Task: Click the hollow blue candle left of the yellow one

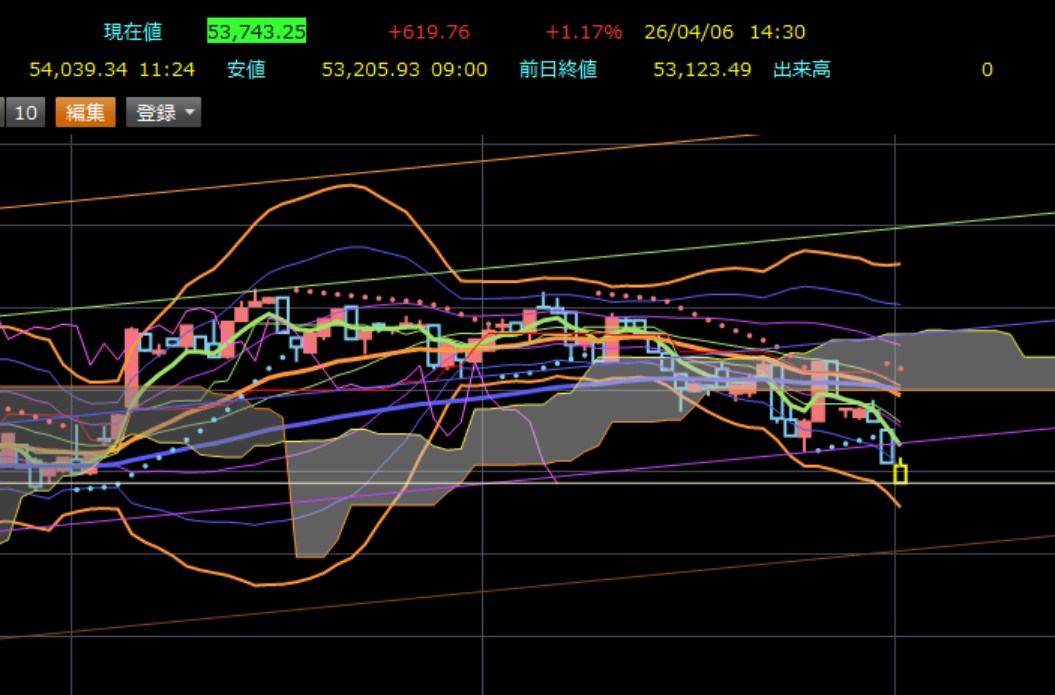Action: (886, 446)
